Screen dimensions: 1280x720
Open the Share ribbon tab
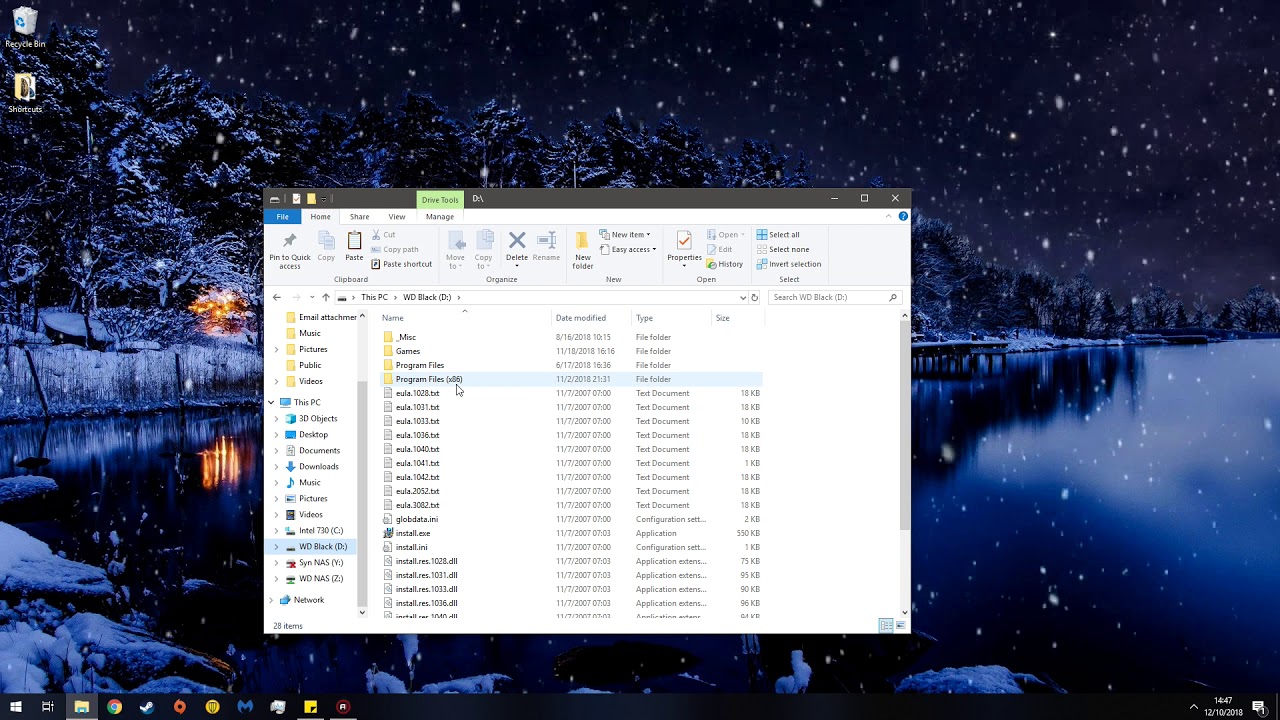(359, 217)
